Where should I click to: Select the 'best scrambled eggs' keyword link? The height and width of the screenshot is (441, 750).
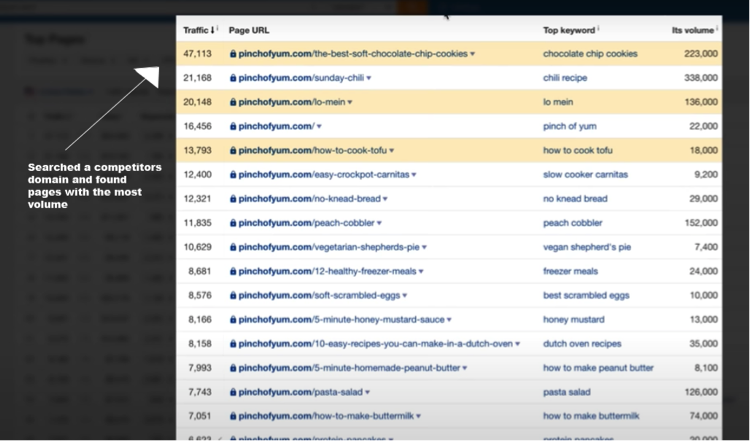pos(584,294)
